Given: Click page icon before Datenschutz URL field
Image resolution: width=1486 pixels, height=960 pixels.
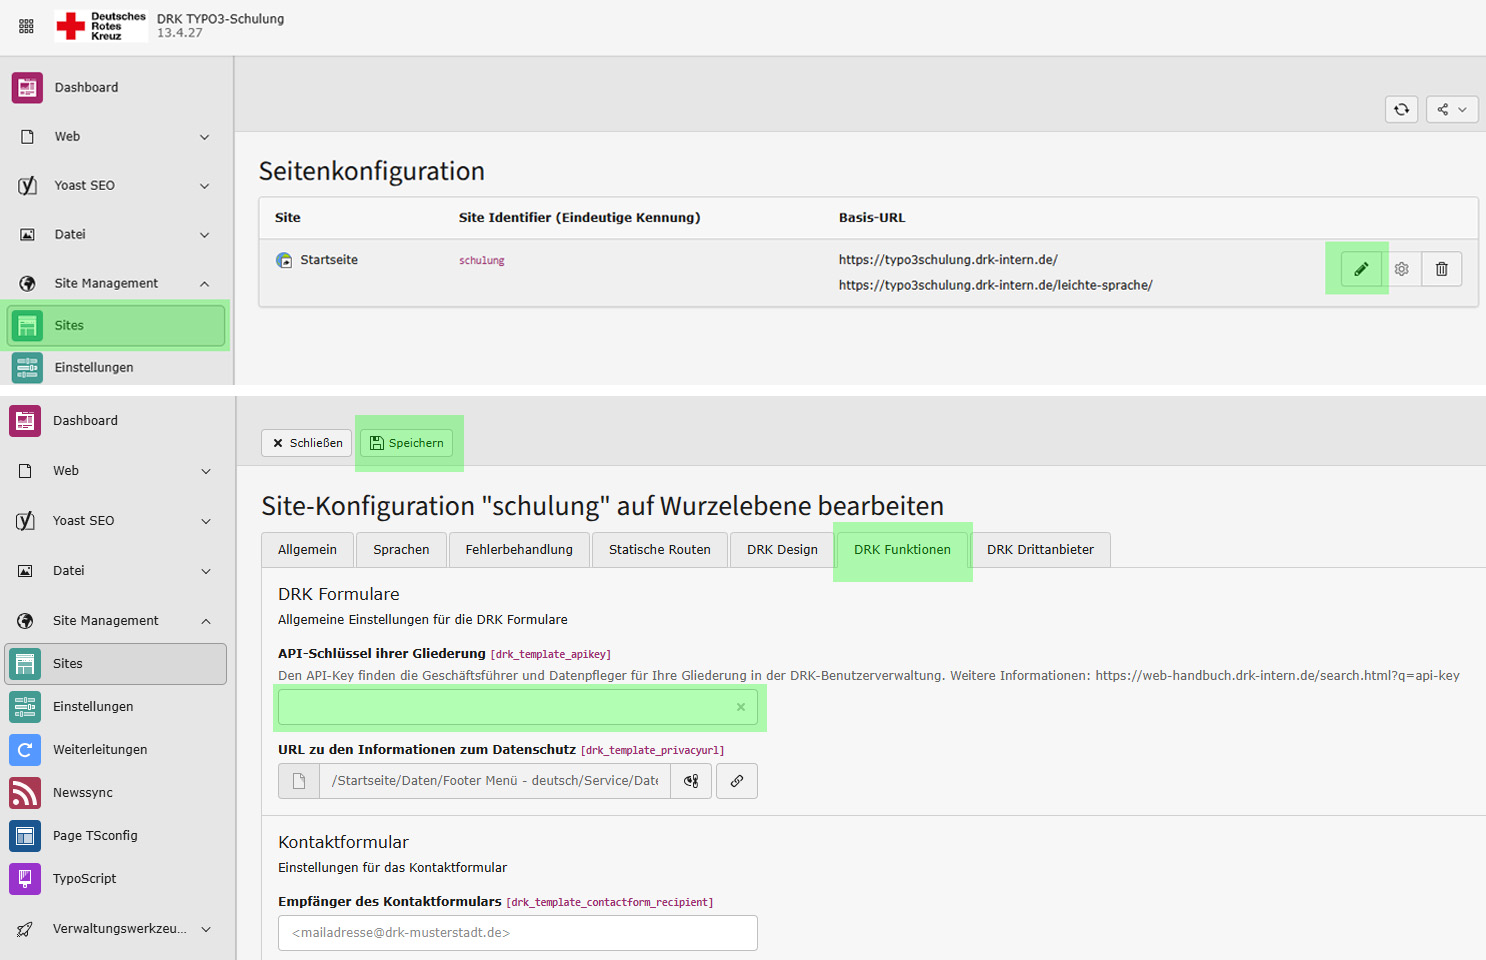Looking at the screenshot, I should tap(299, 781).
